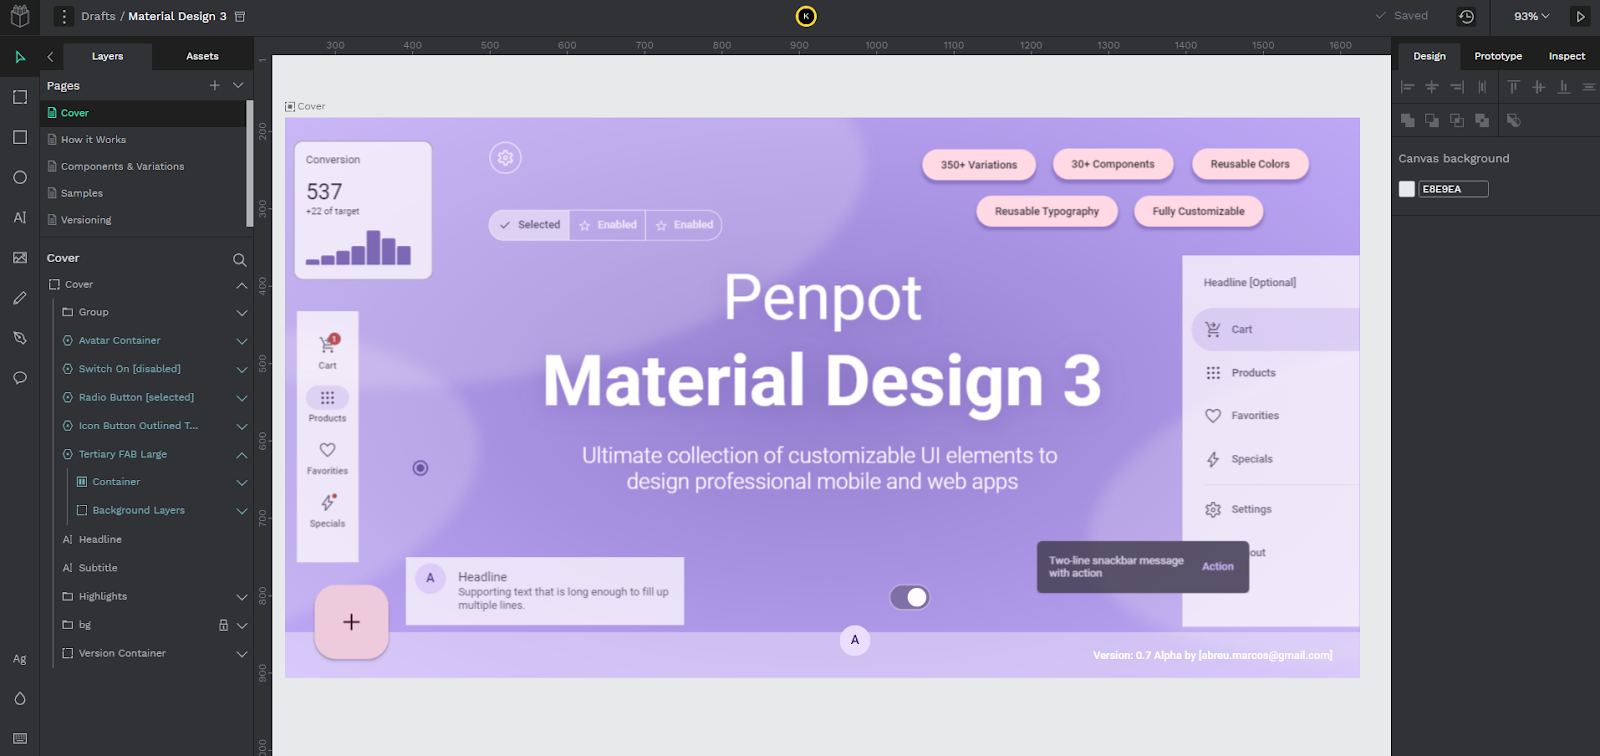Apply boolean difference icon
Image resolution: width=1600 pixels, height=756 pixels.
pyautogui.click(x=1432, y=120)
